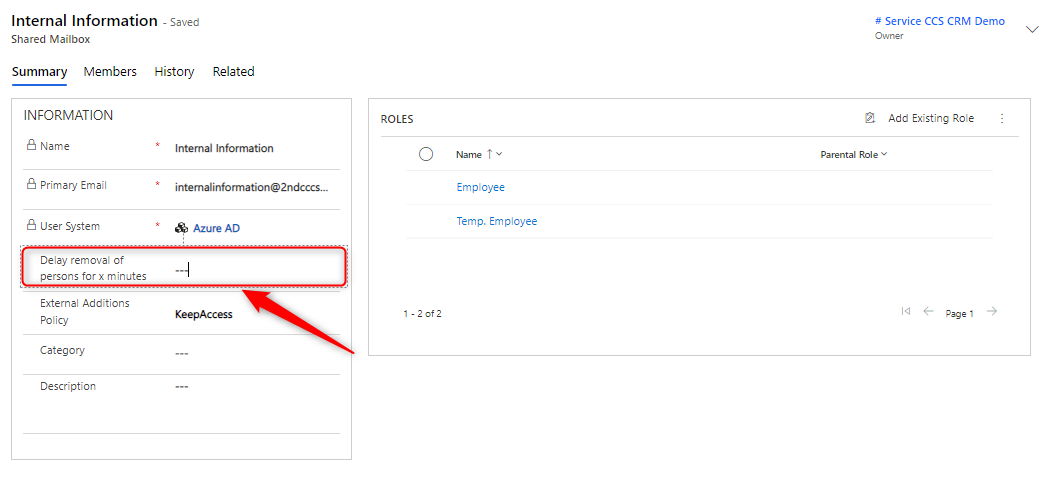1056x482 pixels.
Task: Open the Roles grid more options menu
Action: 1002,118
